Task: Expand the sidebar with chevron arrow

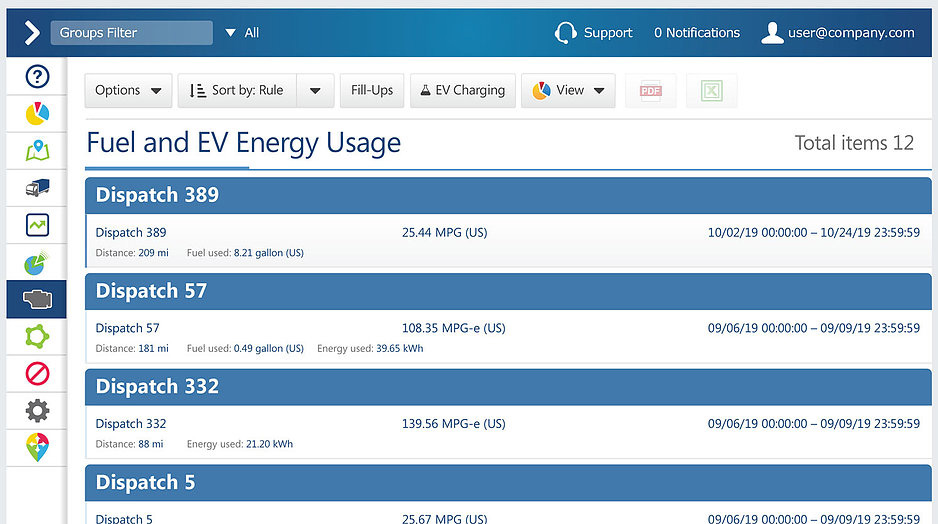Action: [32, 33]
